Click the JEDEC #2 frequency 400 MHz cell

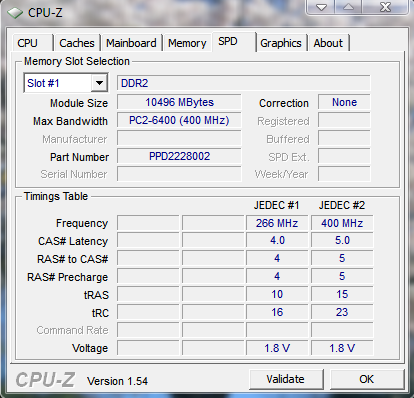pyautogui.click(x=342, y=223)
